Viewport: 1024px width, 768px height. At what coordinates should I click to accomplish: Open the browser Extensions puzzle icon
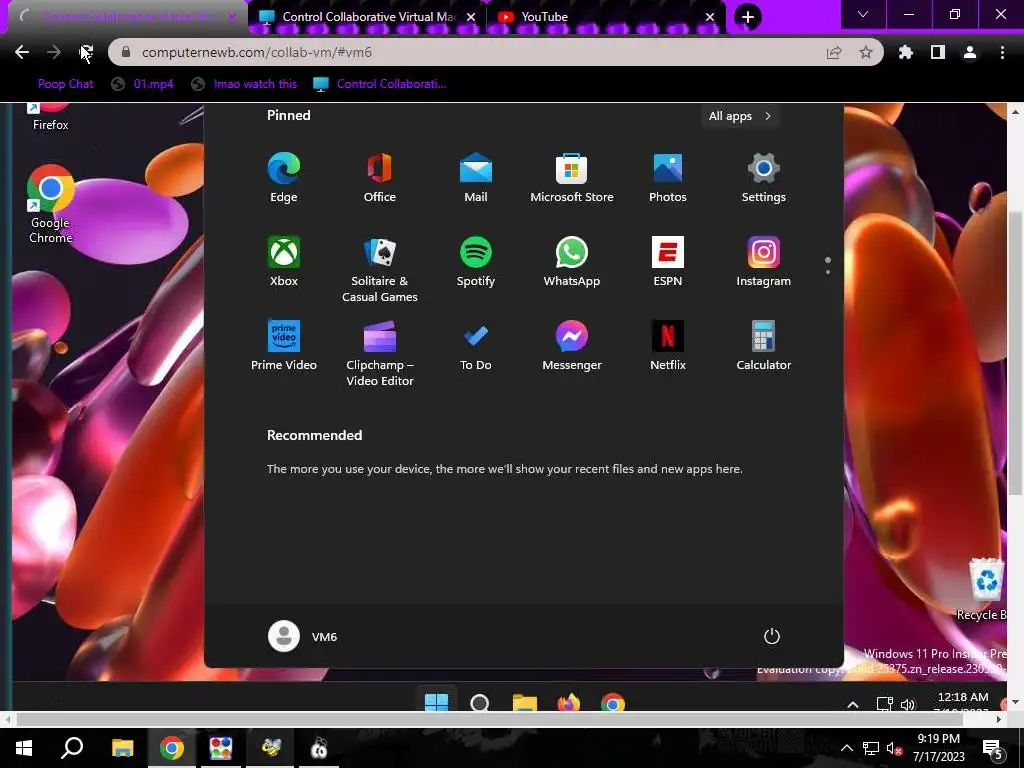point(905,52)
